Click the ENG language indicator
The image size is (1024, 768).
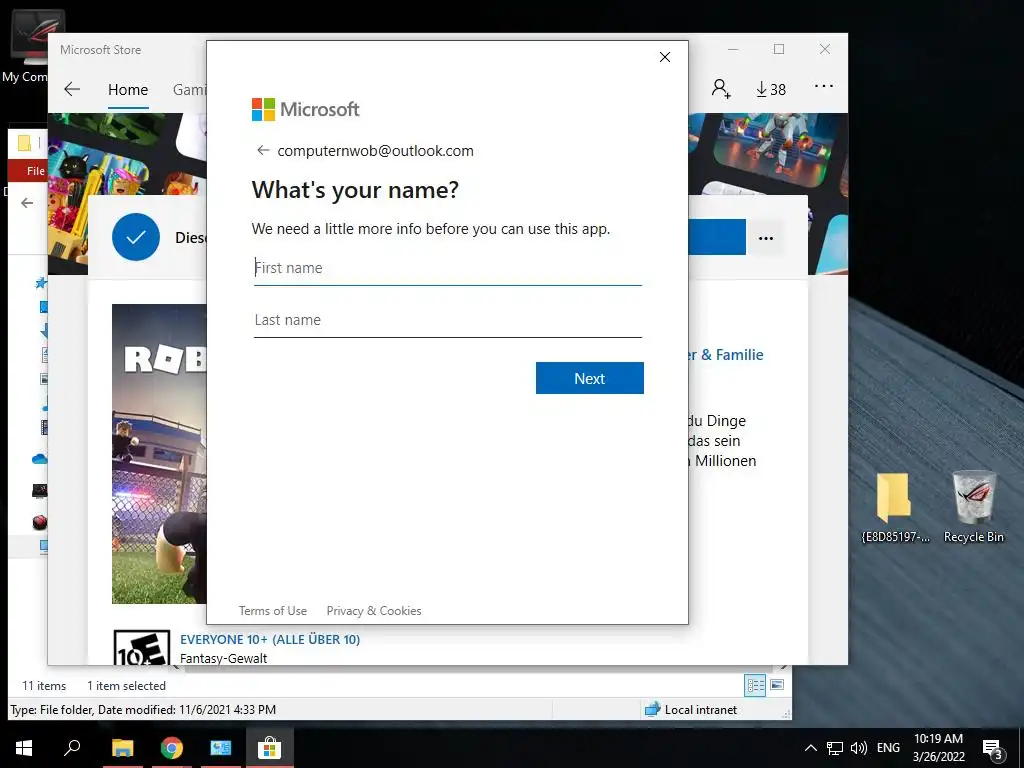(888, 748)
